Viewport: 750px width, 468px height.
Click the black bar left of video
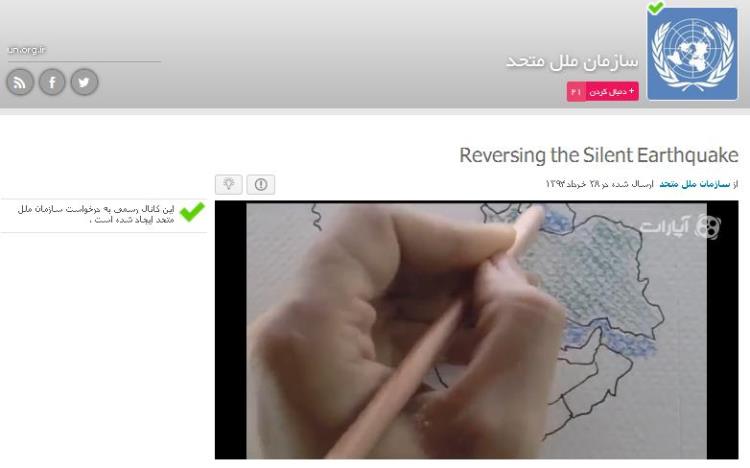coord(231,330)
